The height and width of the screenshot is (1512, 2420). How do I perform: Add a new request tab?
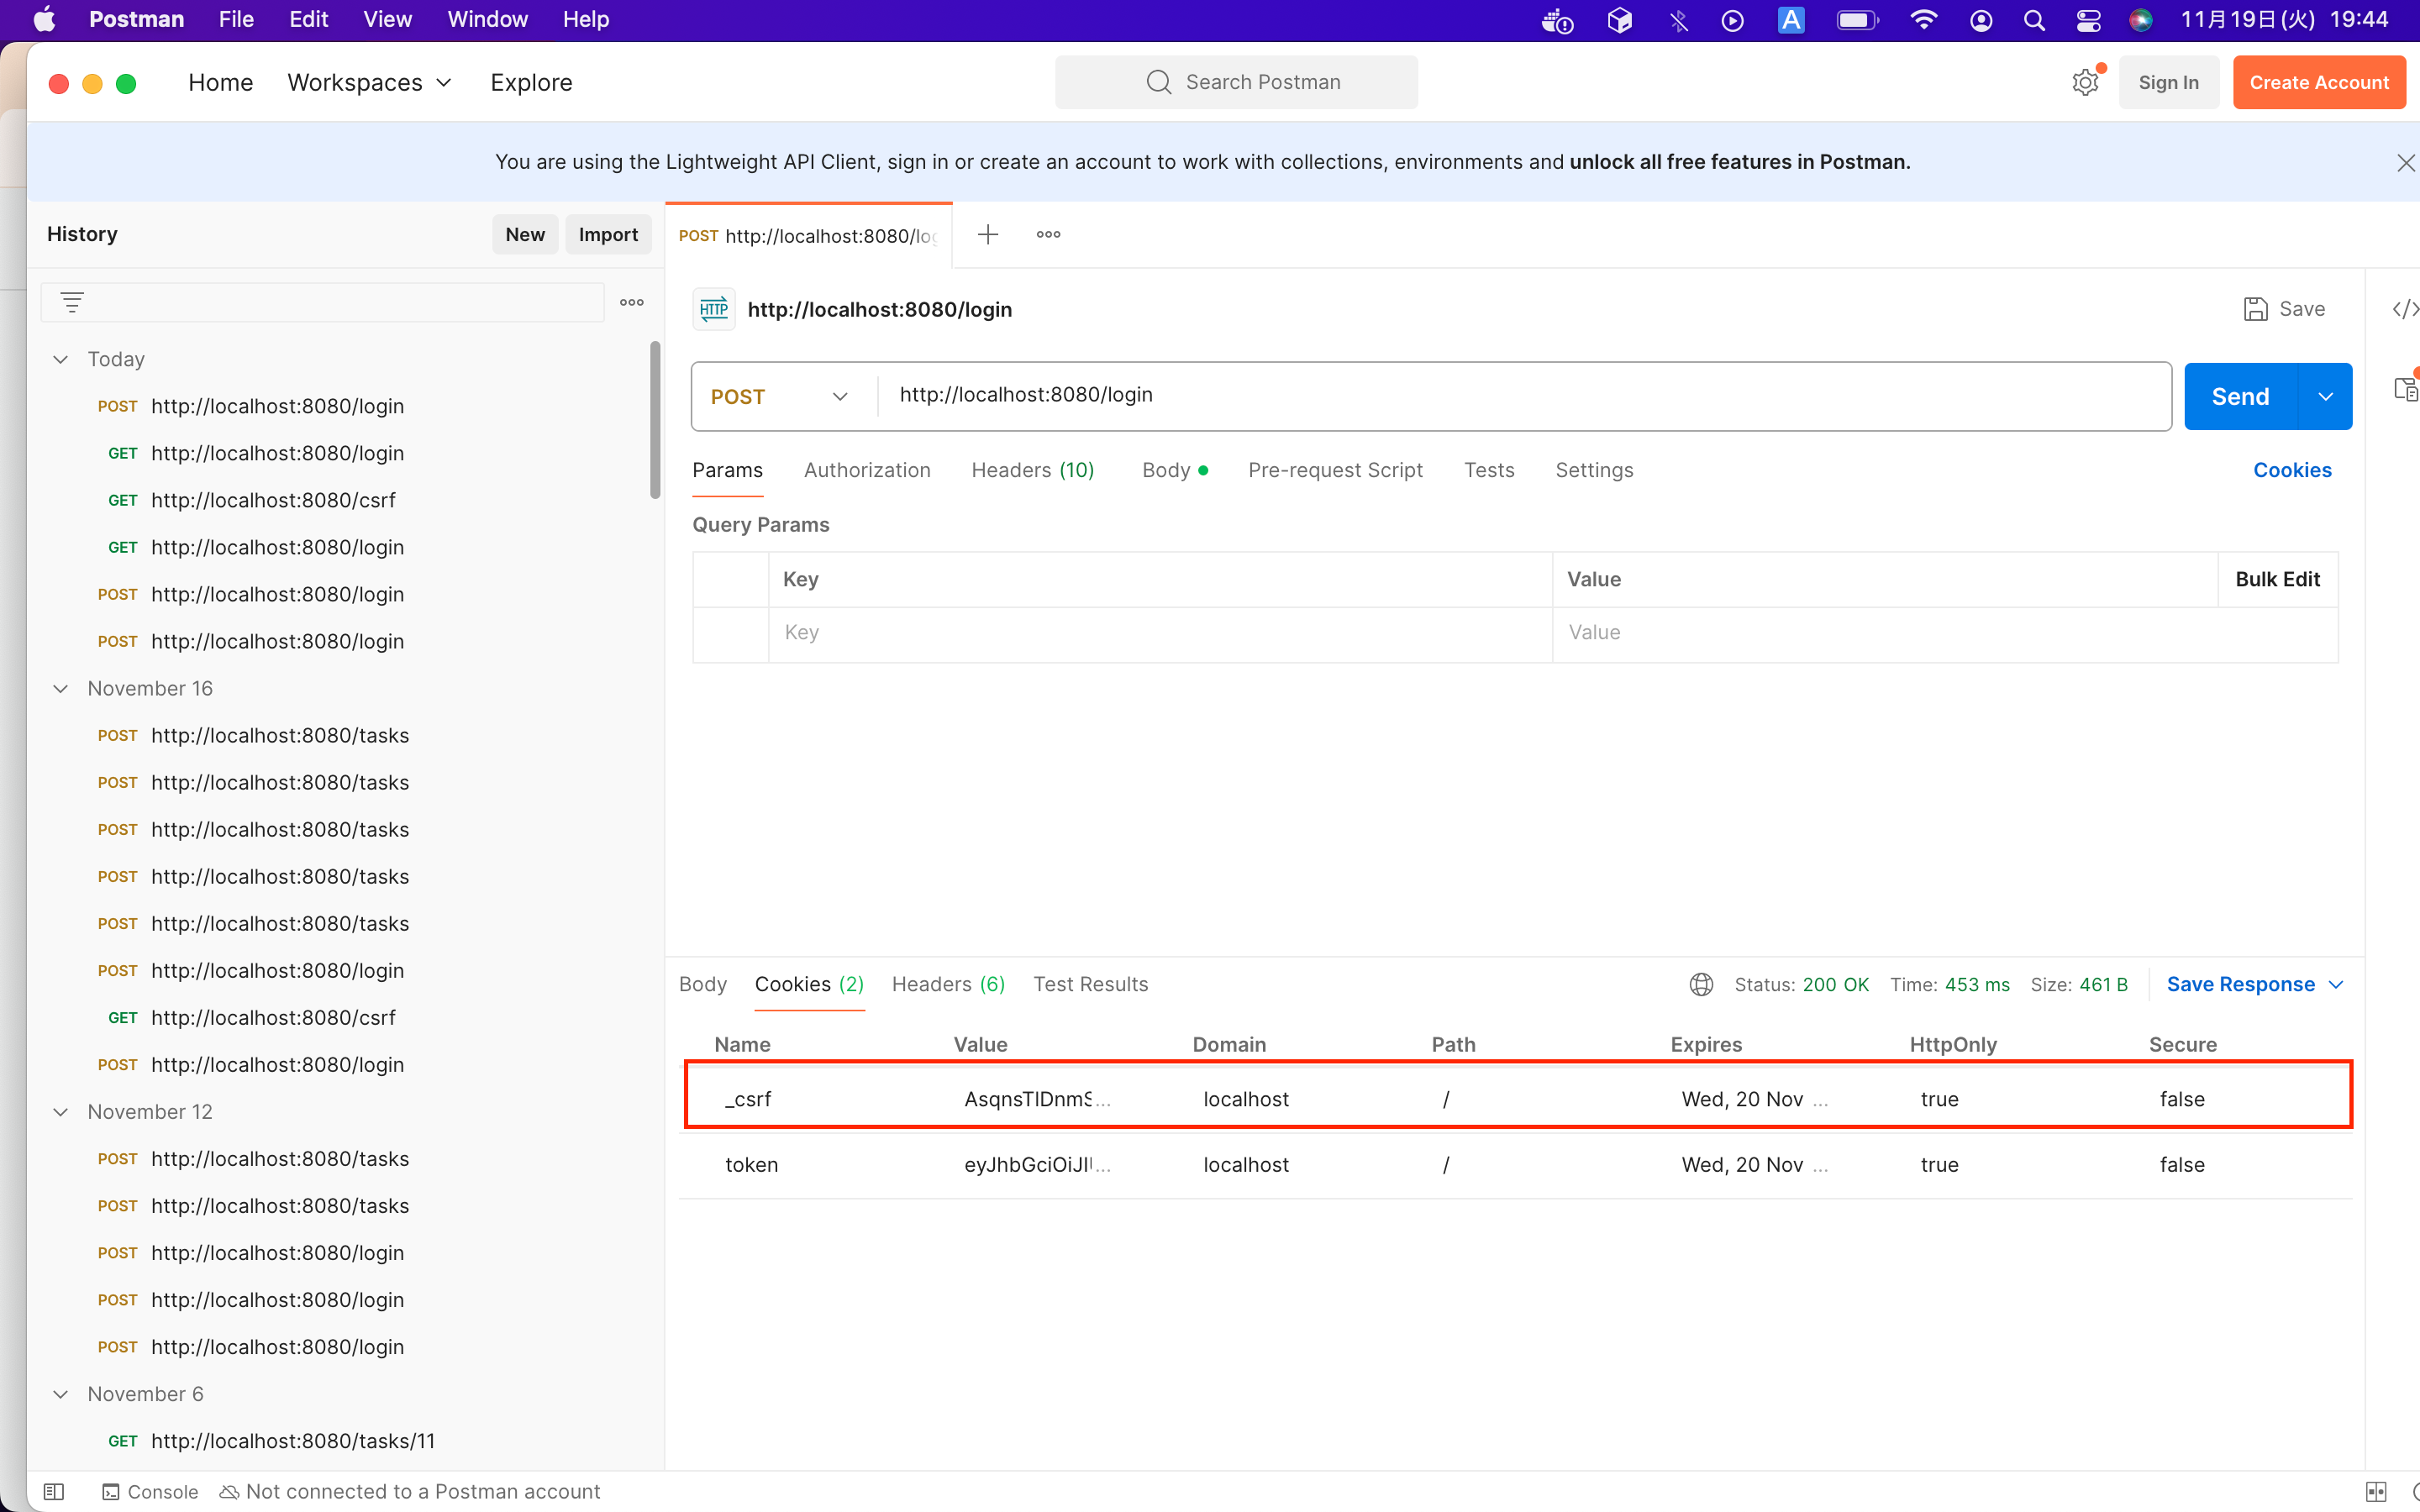(988, 235)
